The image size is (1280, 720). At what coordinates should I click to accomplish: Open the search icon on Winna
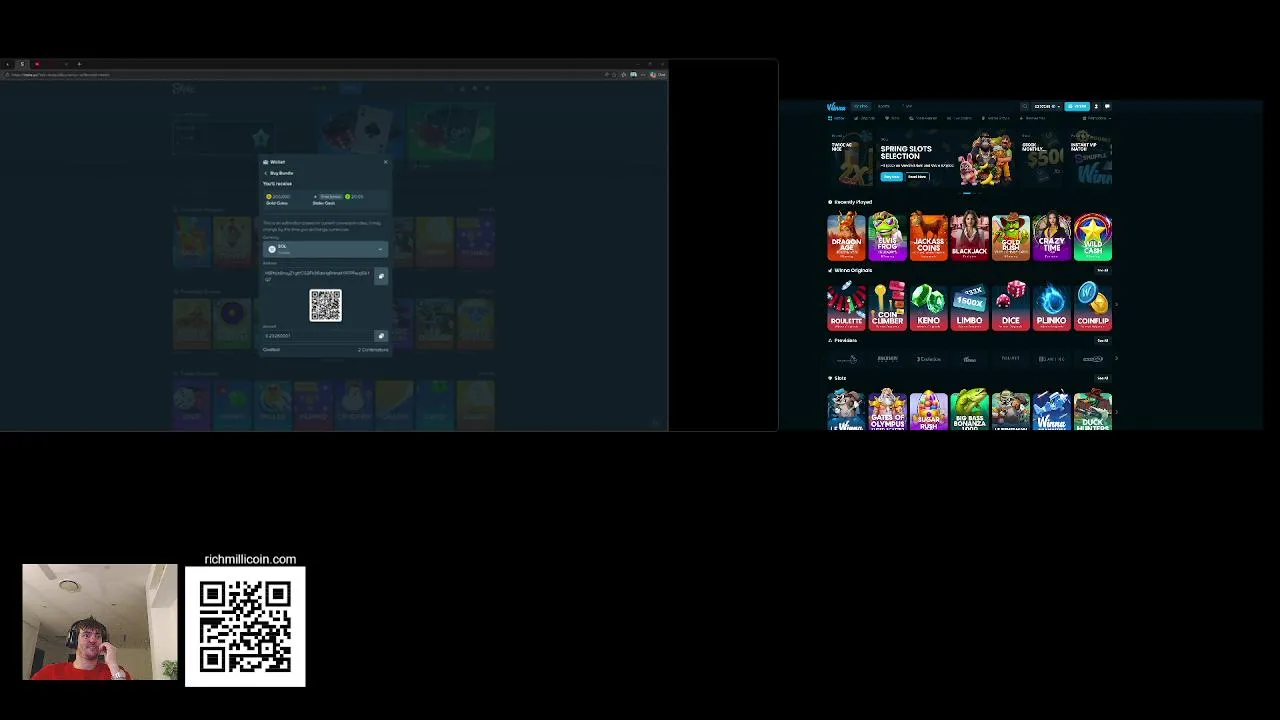1024,106
